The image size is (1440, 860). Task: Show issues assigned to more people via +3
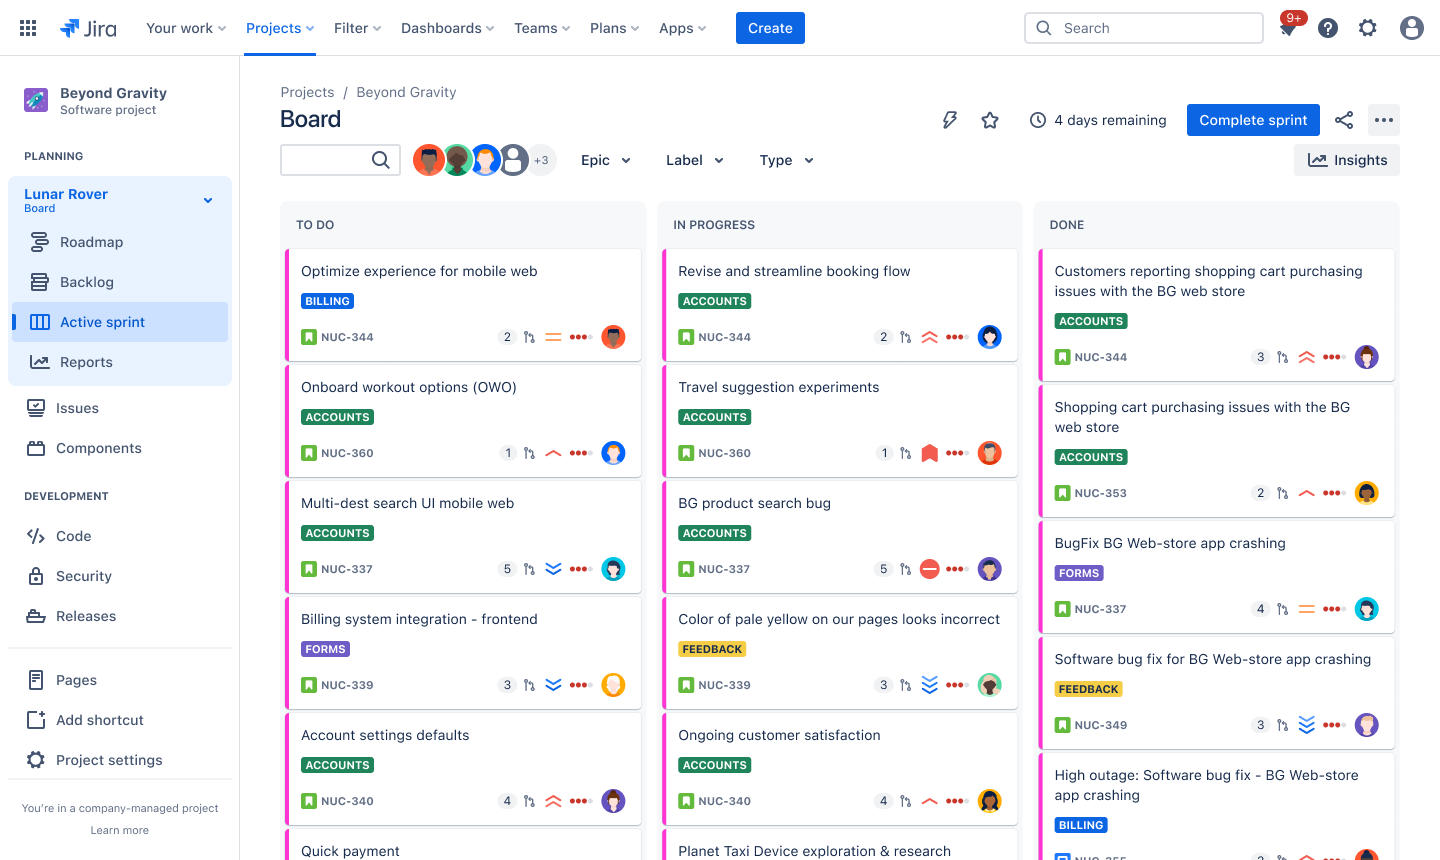pos(542,159)
